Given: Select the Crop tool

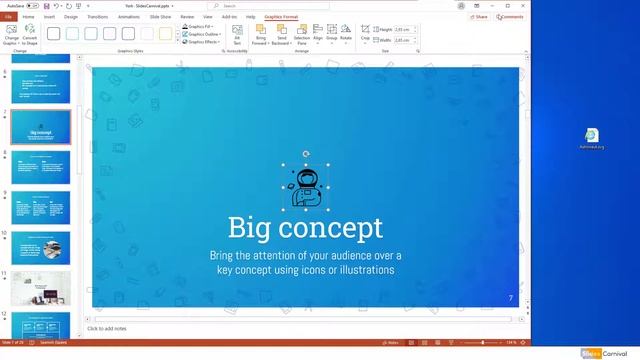Looking at the screenshot, I should (365, 33).
